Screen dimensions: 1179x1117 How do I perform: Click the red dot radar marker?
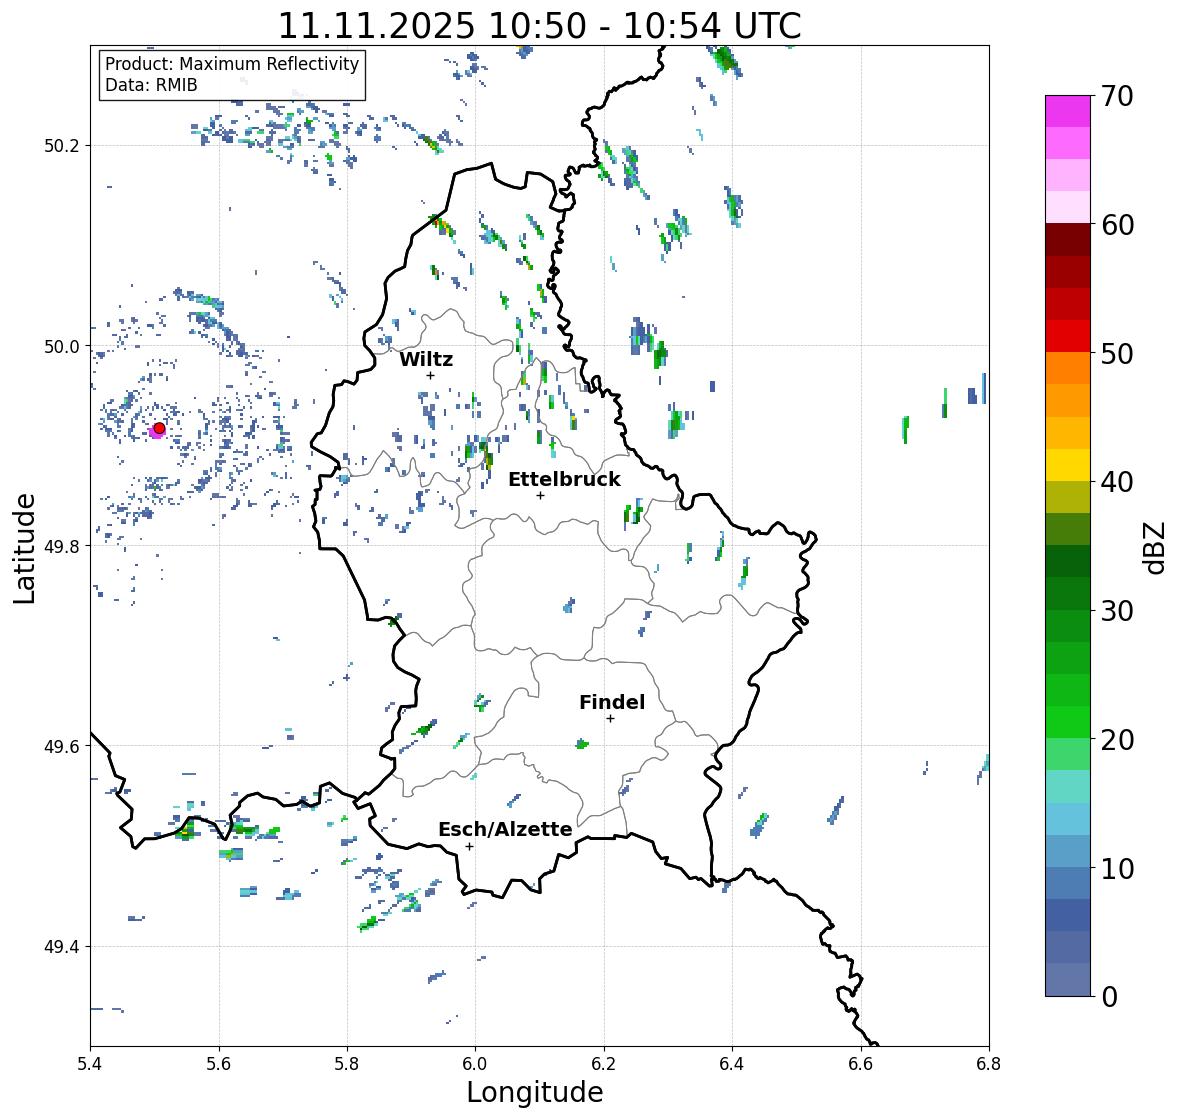(159, 428)
